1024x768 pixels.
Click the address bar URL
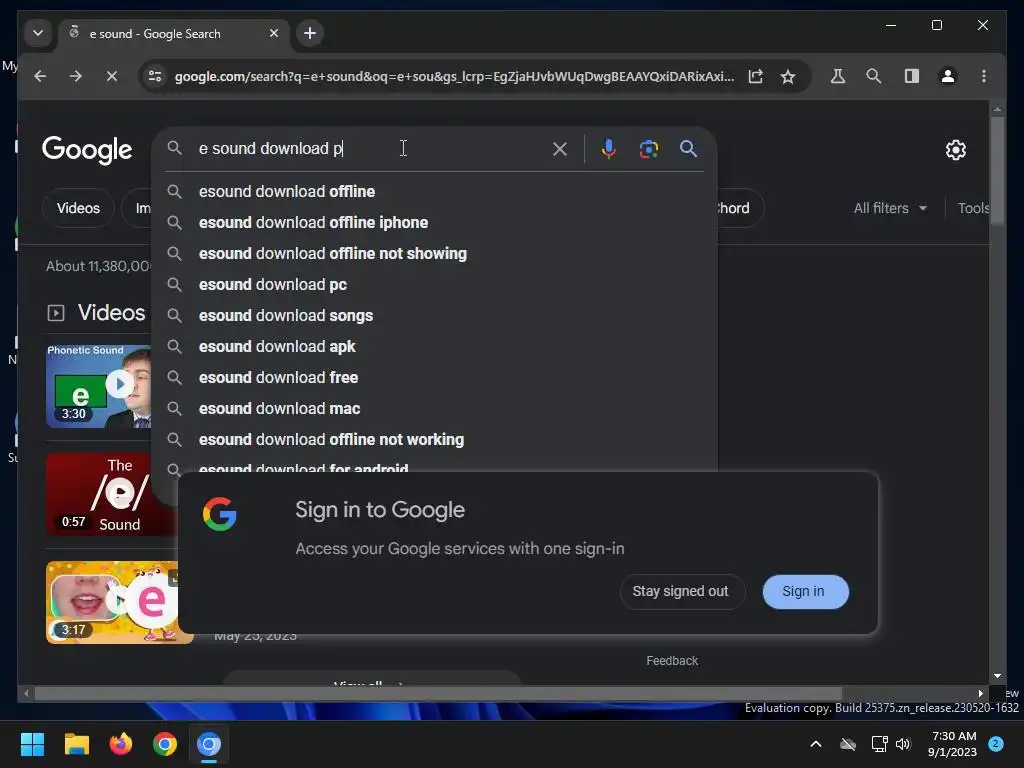tap(454, 76)
